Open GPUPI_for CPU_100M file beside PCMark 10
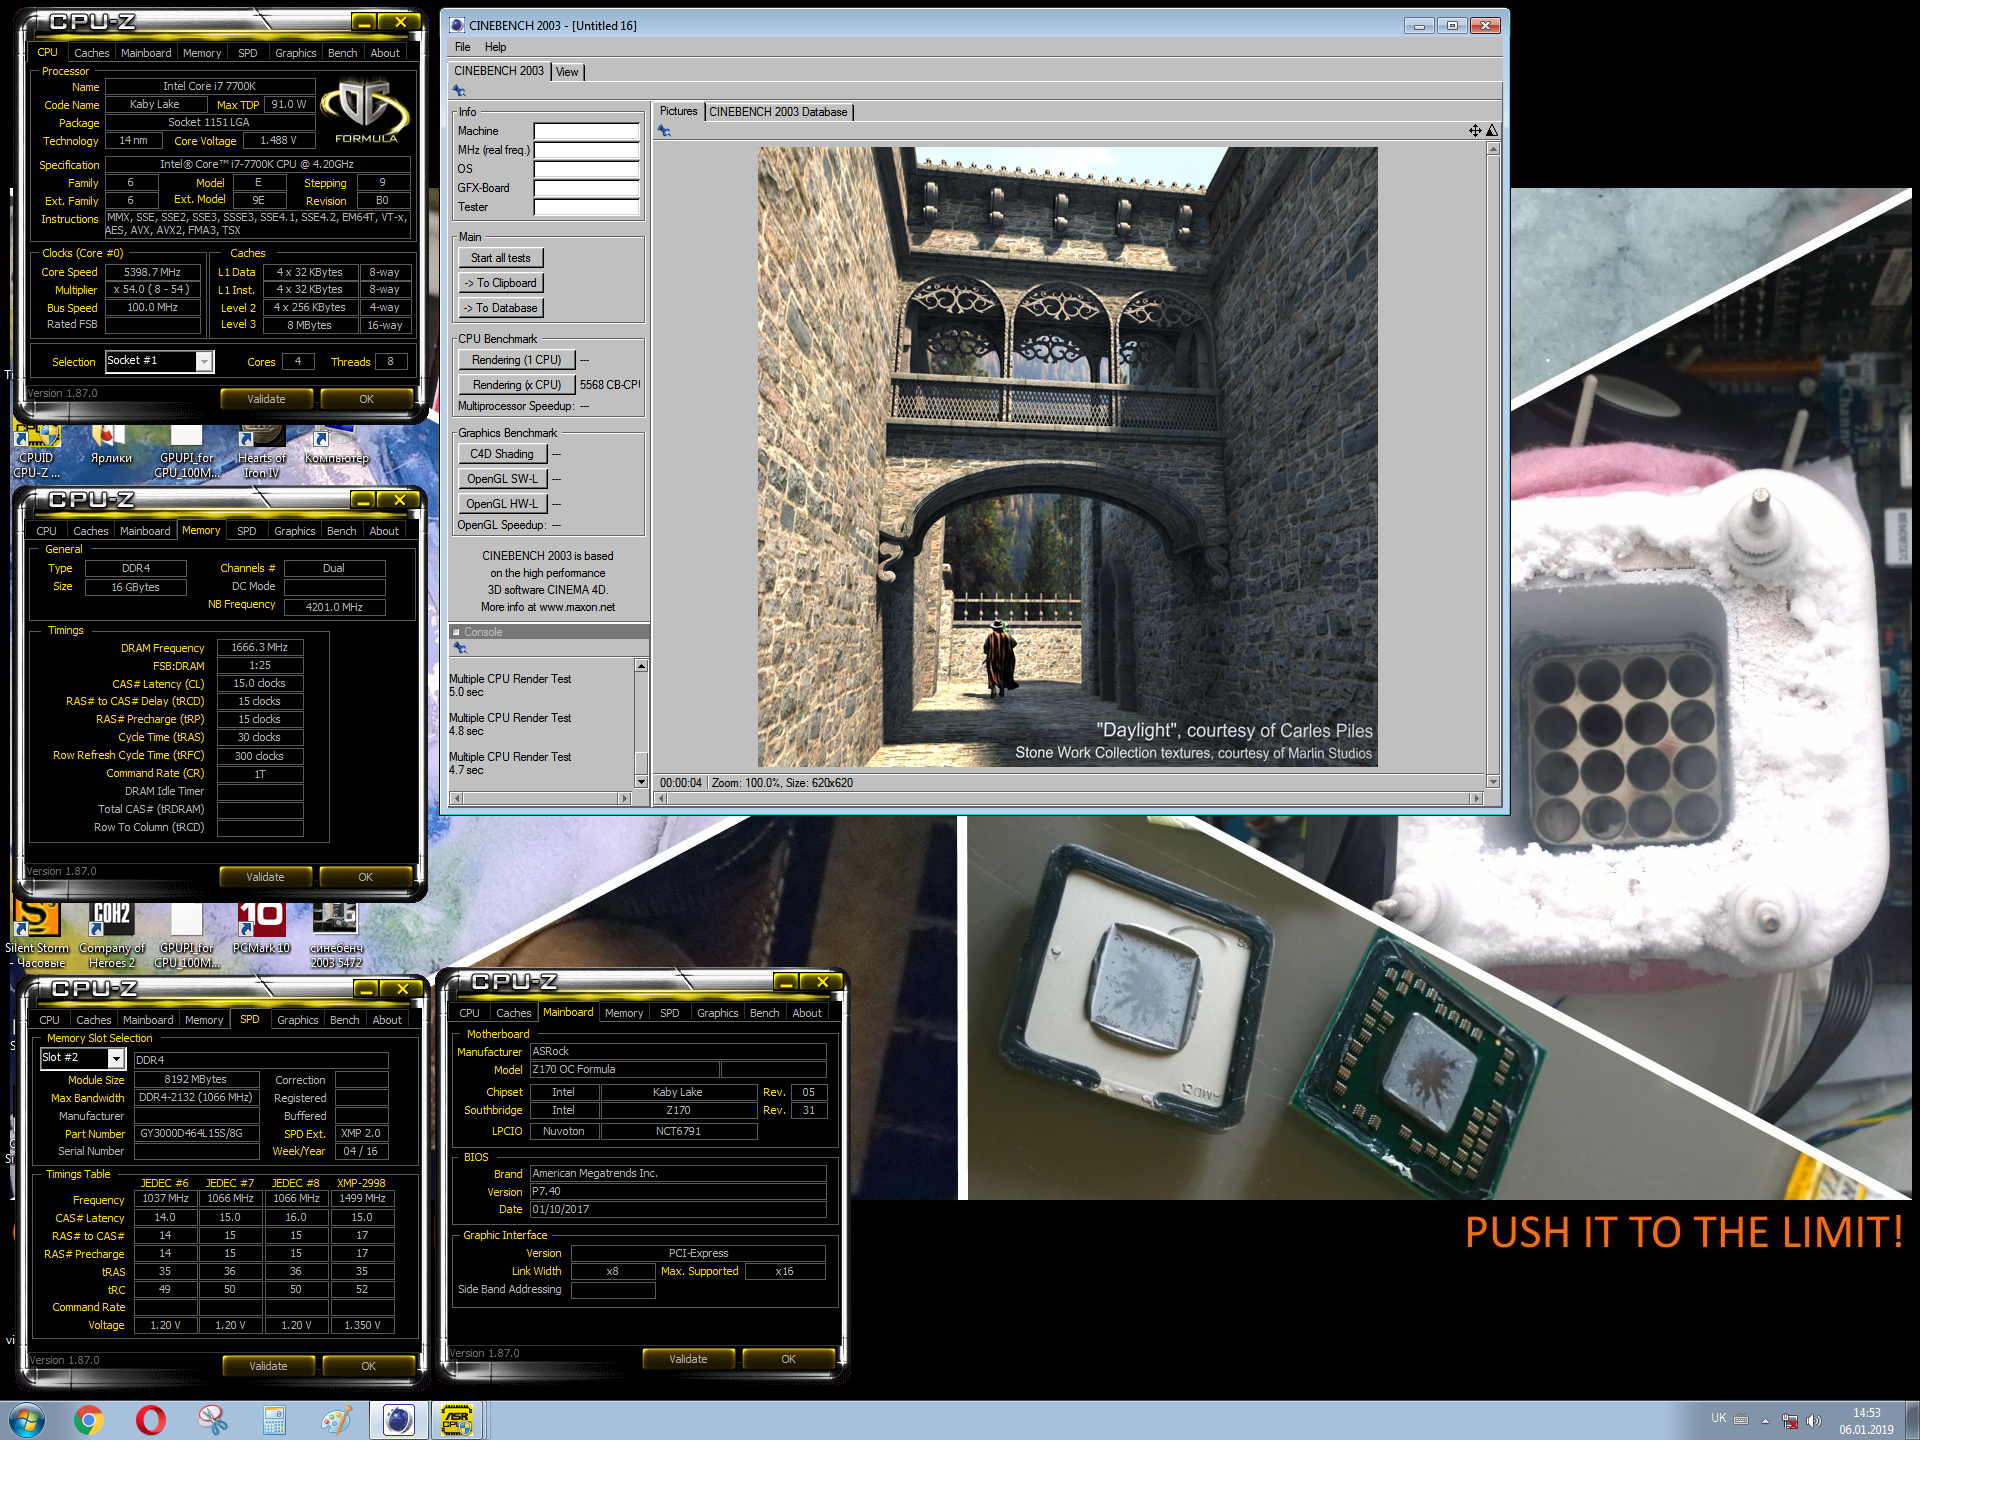Viewport: 2000px width, 1500px height. pos(187,933)
